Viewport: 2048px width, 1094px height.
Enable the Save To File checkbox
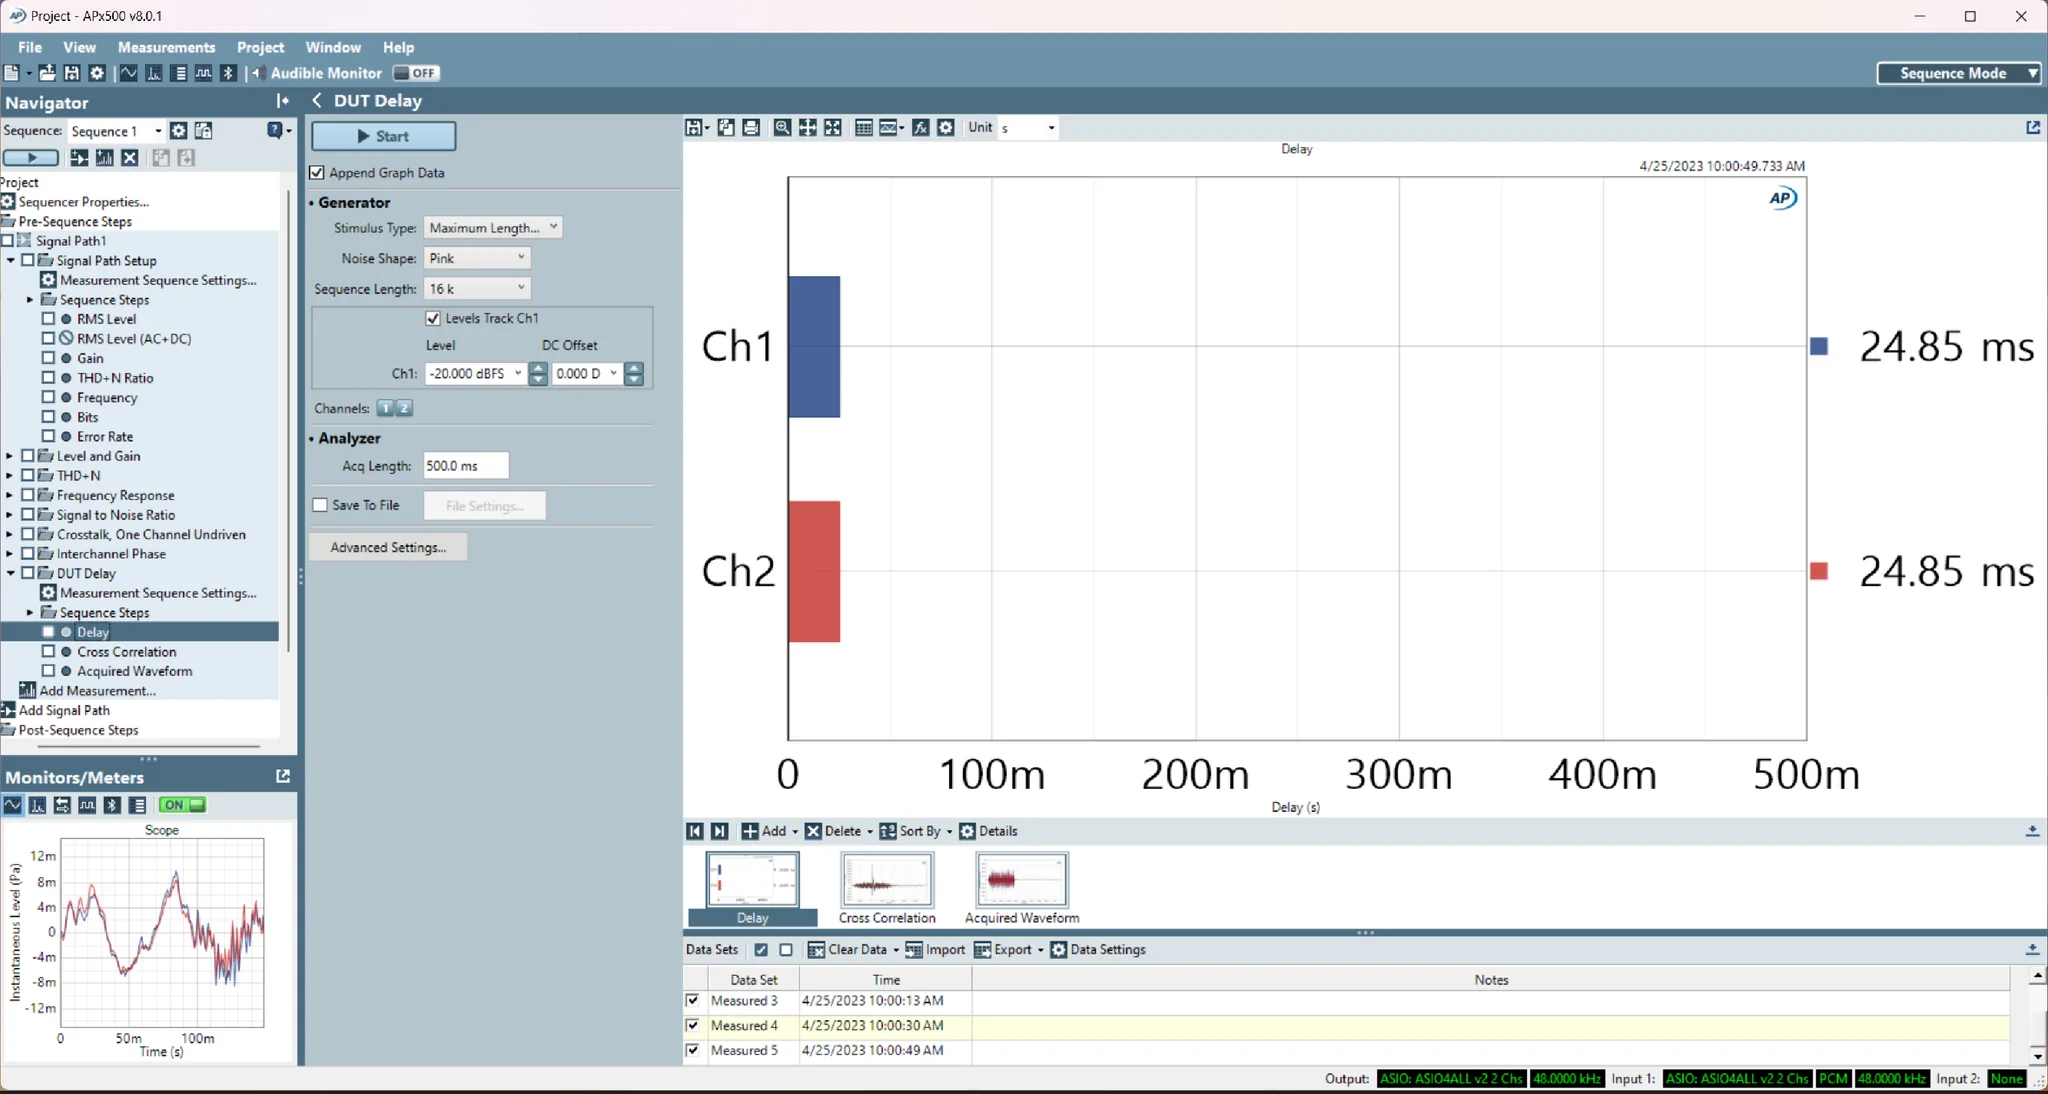(318, 505)
